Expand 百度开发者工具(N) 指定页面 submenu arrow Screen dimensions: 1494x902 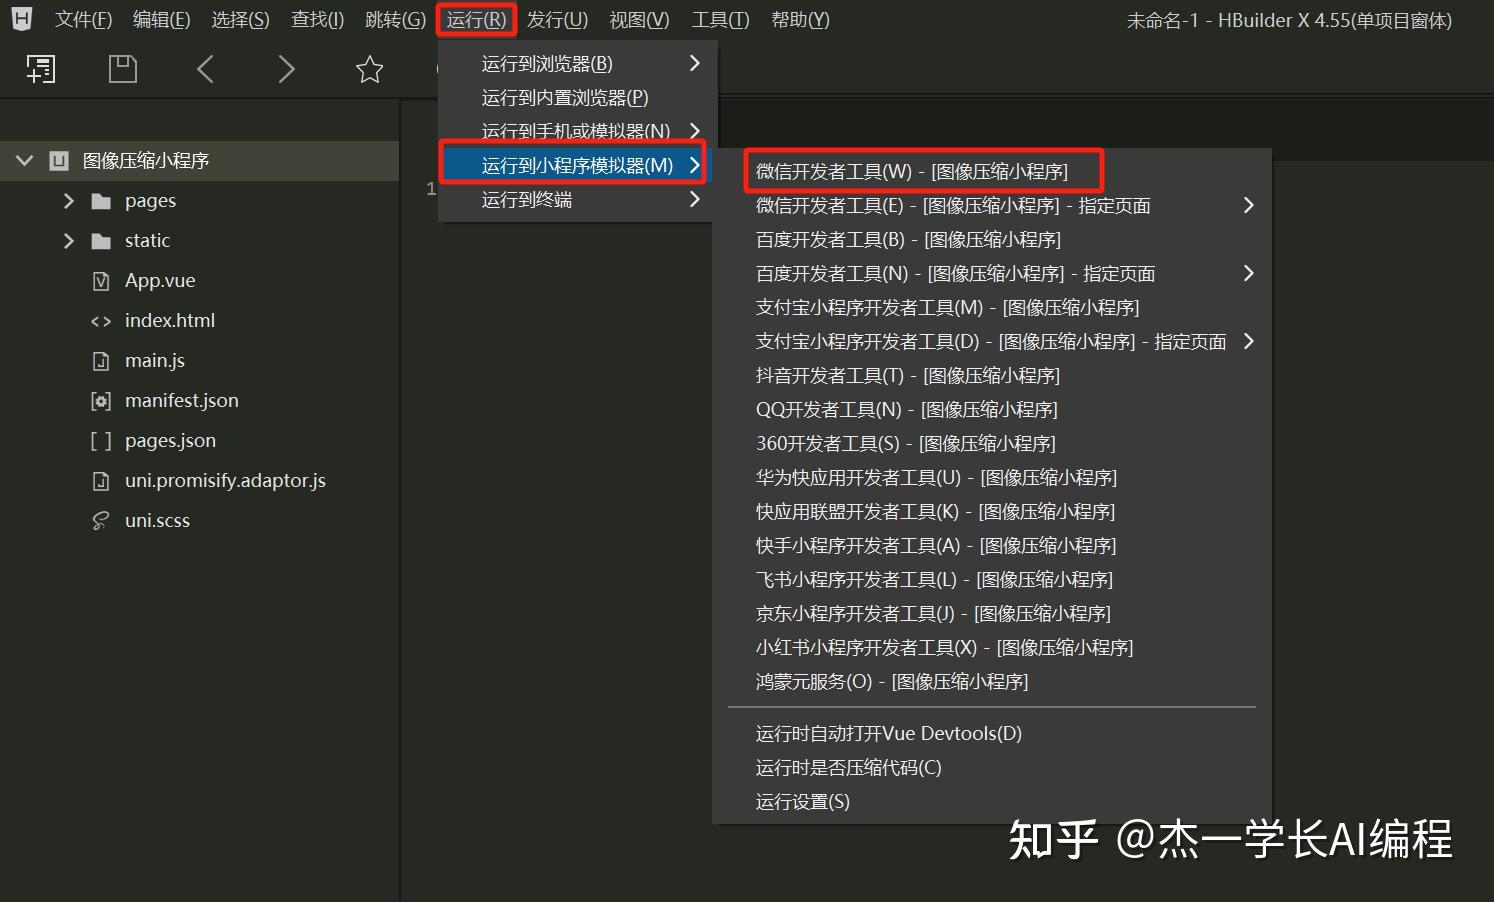tap(1248, 273)
